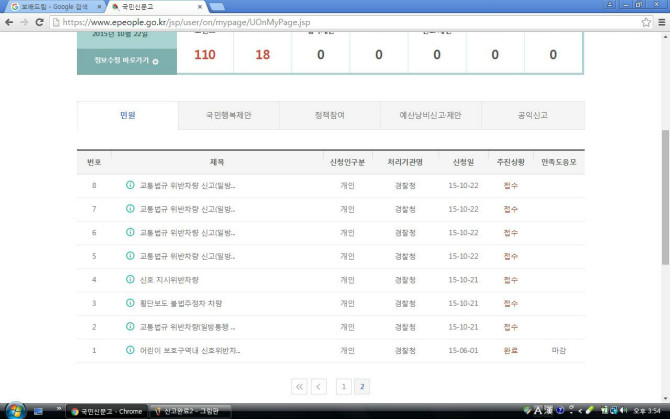Viewport: 670px width, 419px height.
Task: Click the scrollbar down arrow
Action: click(665, 398)
